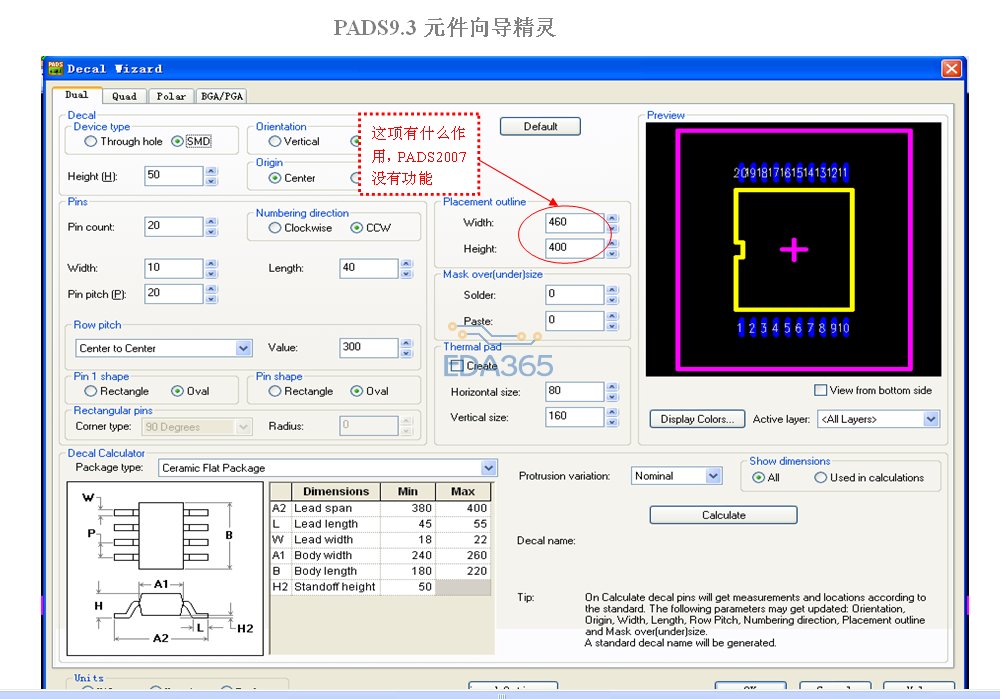The width and height of the screenshot is (1000, 699).
Task: Click the Calculate button
Action: tap(723, 515)
